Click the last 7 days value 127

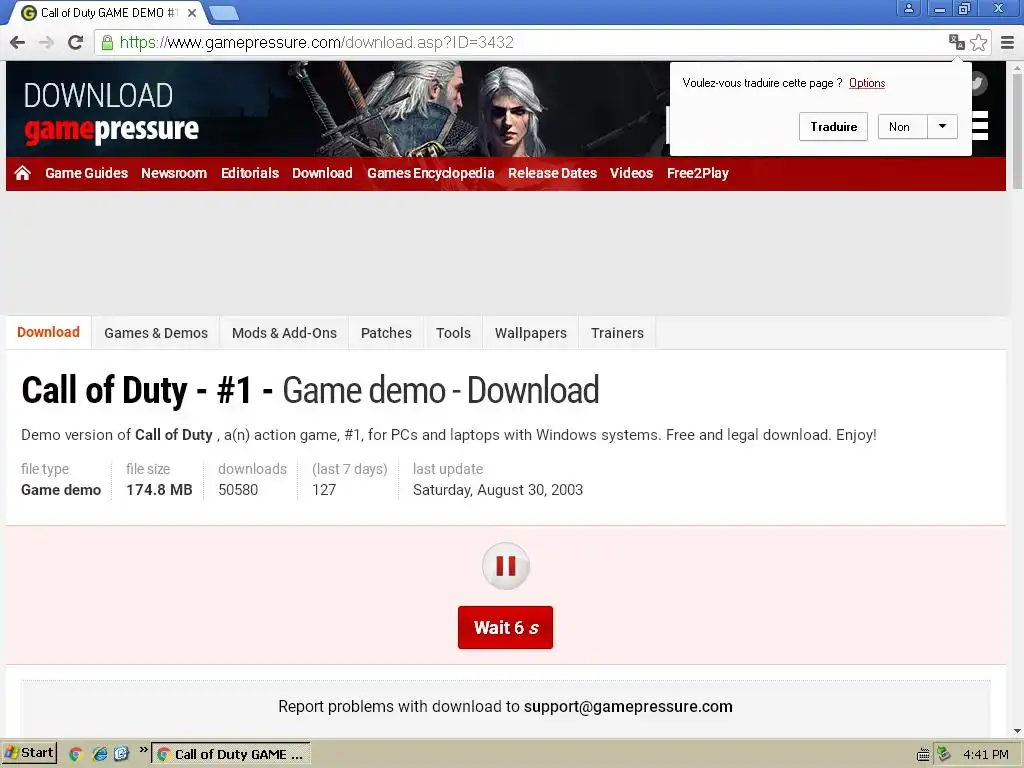click(324, 490)
